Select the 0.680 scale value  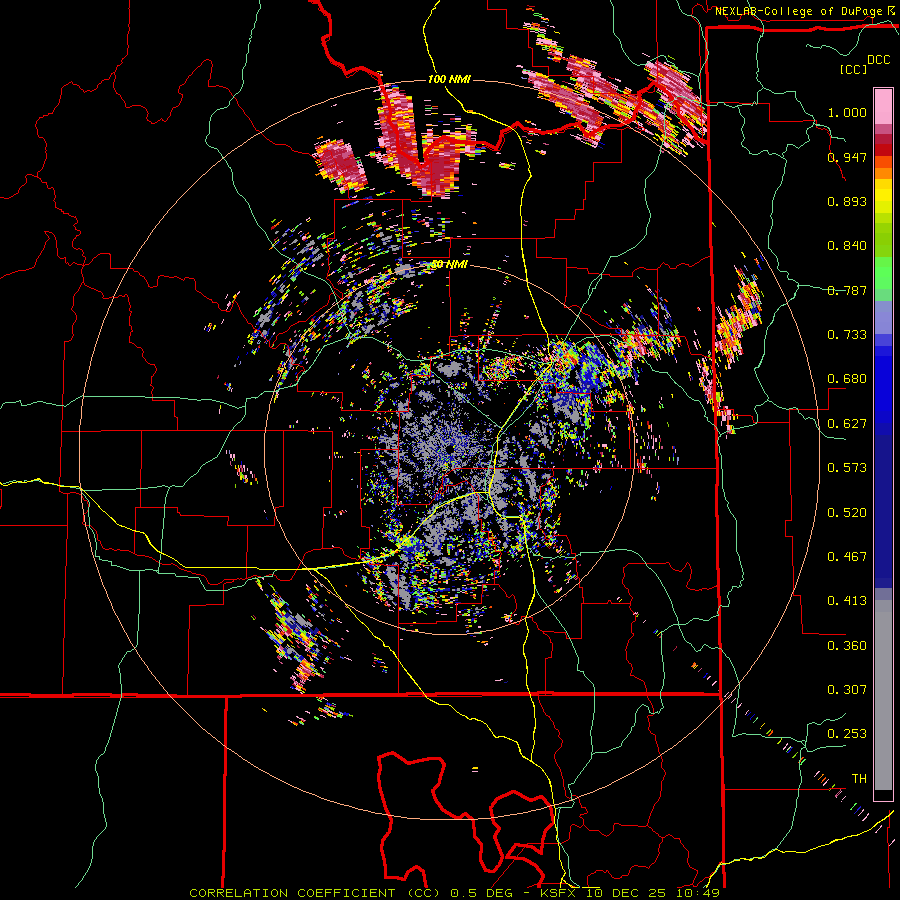[x=847, y=379]
